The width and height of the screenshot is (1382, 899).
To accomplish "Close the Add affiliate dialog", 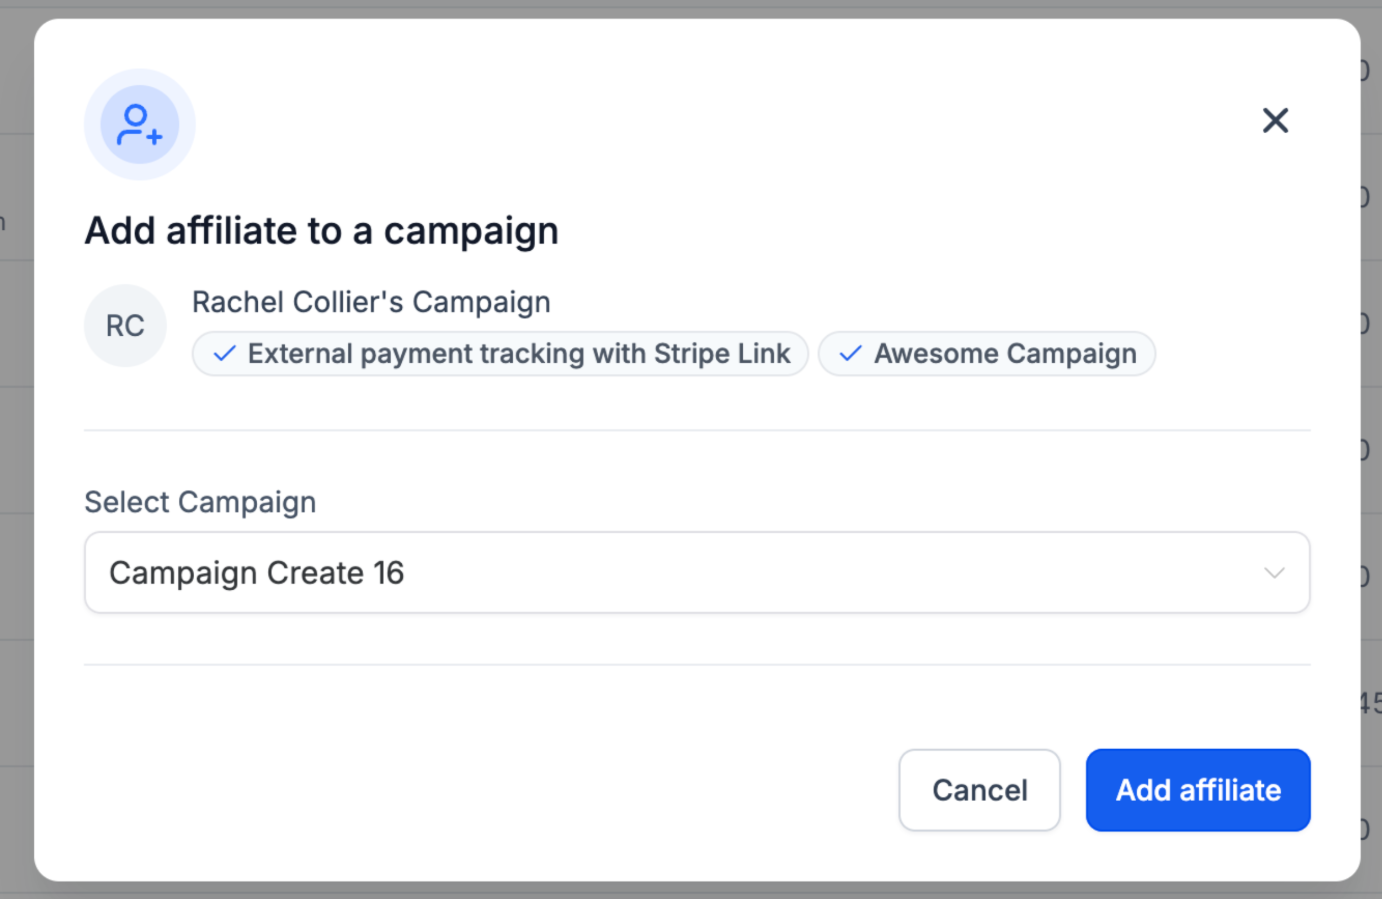I will click(1275, 121).
